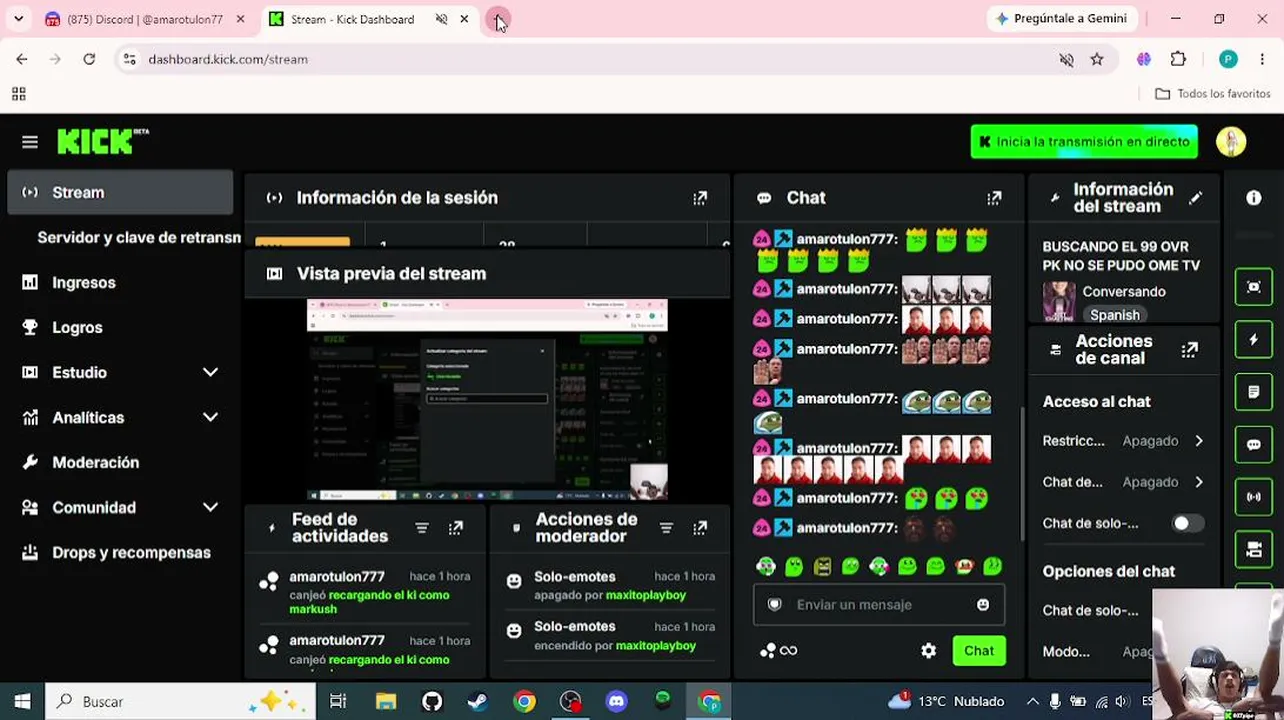Click the Windows taskbar search box
The width and height of the screenshot is (1284, 720).
(180, 702)
